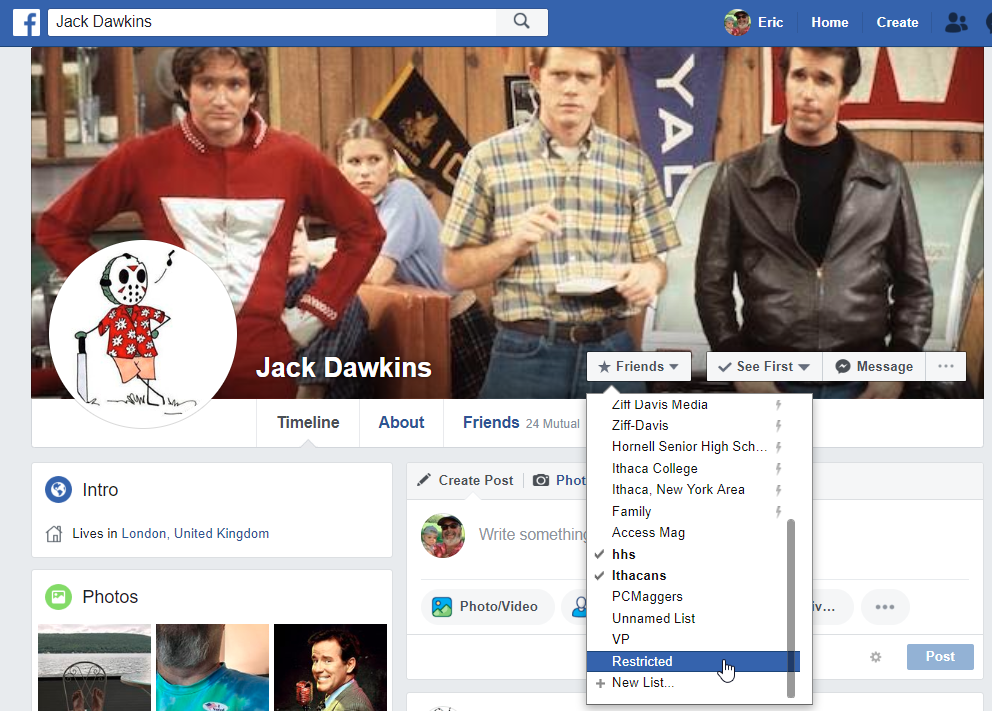Uncheck the Ithacans friend list
Screen dimensions: 992x711
(x=639, y=576)
